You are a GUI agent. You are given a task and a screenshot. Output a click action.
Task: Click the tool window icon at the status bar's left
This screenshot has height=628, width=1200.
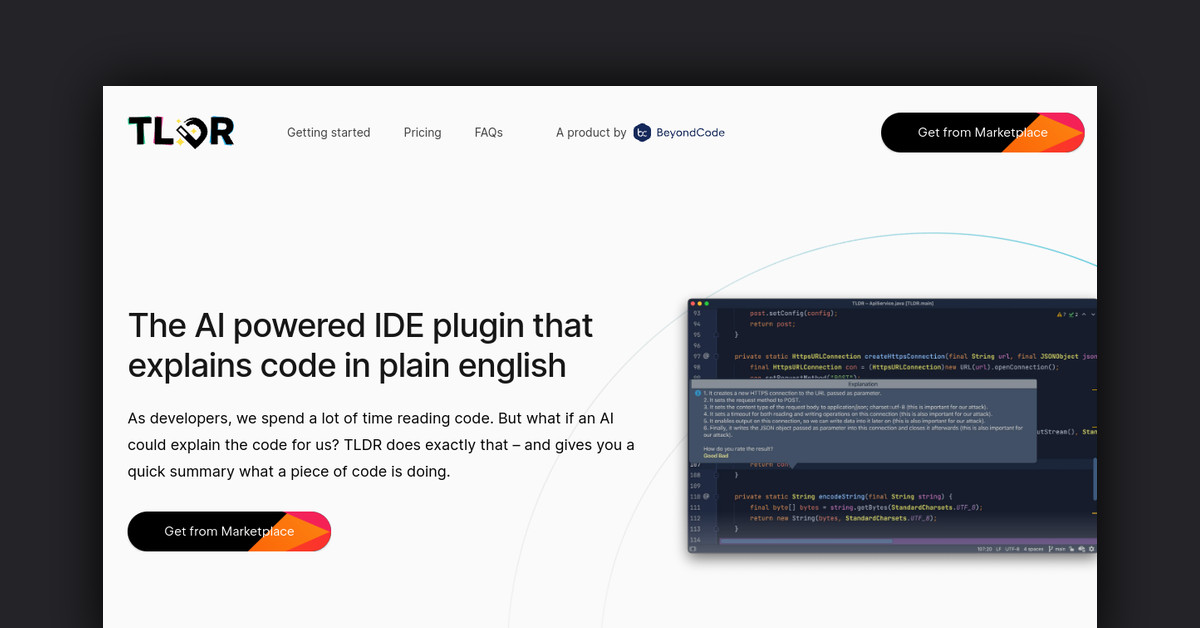tap(694, 549)
